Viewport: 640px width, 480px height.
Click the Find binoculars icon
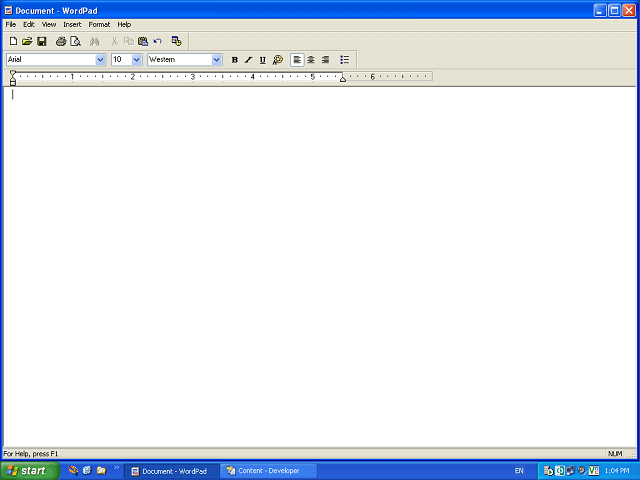click(95, 41)
